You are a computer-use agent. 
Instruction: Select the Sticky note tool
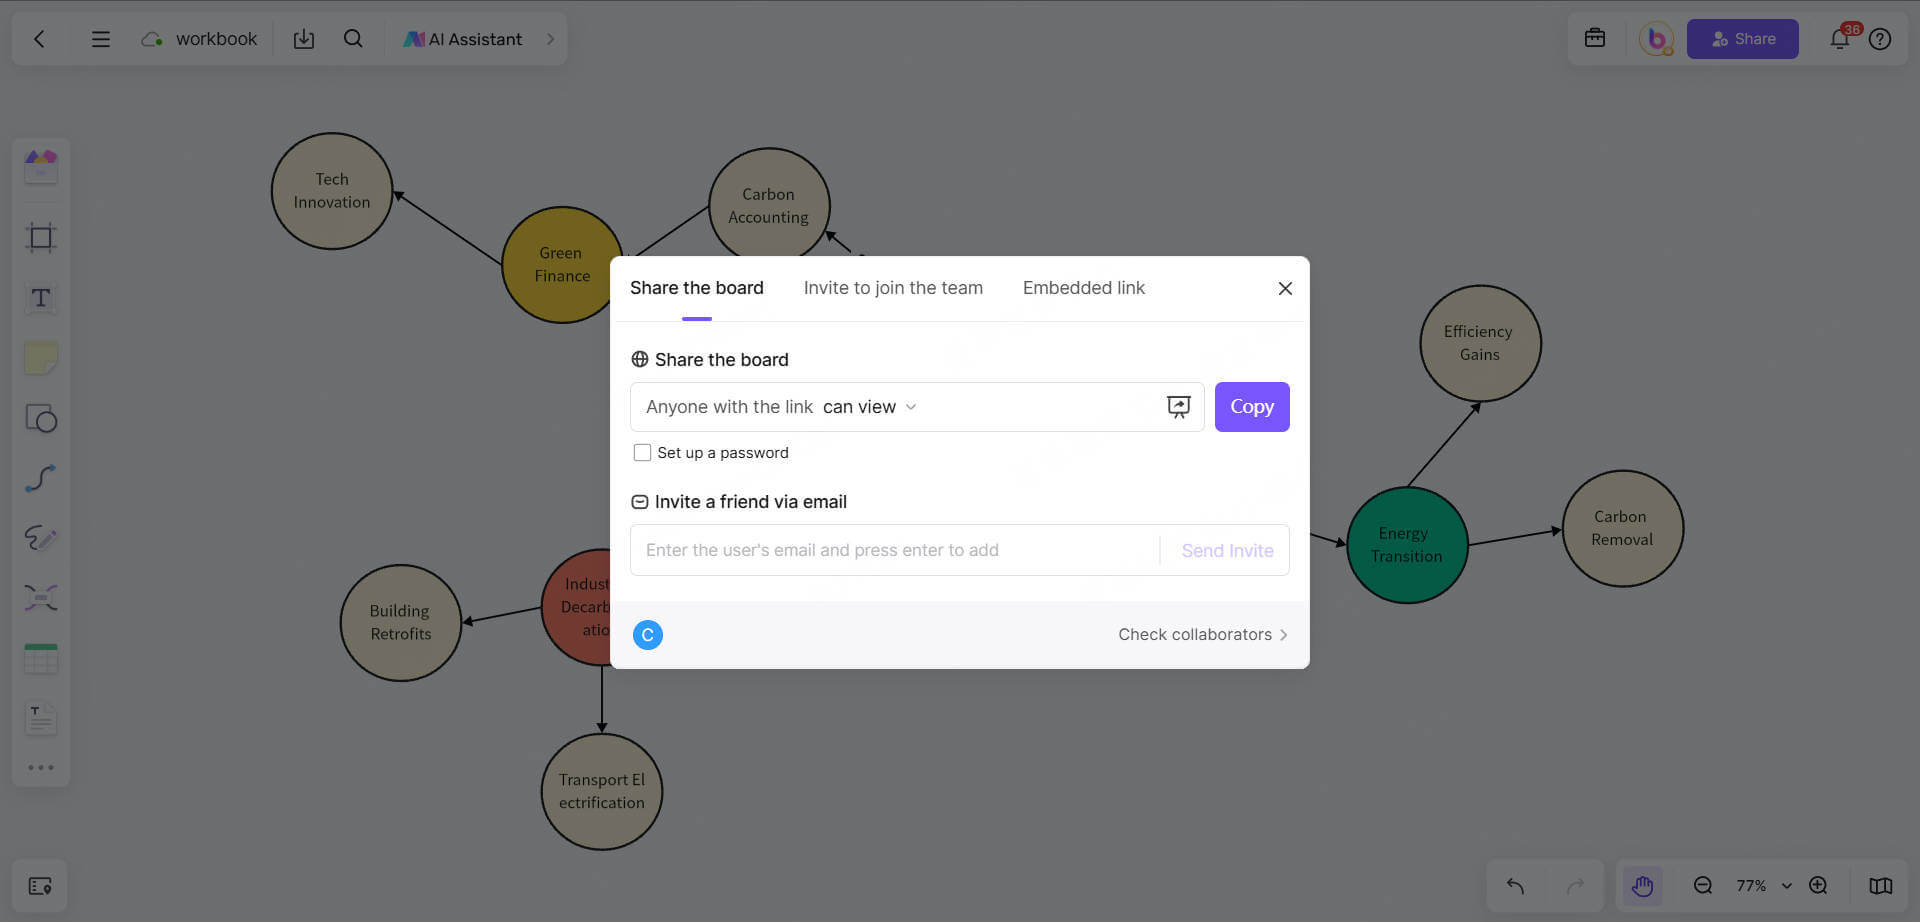pyautogui.click(x=41, y=358)
